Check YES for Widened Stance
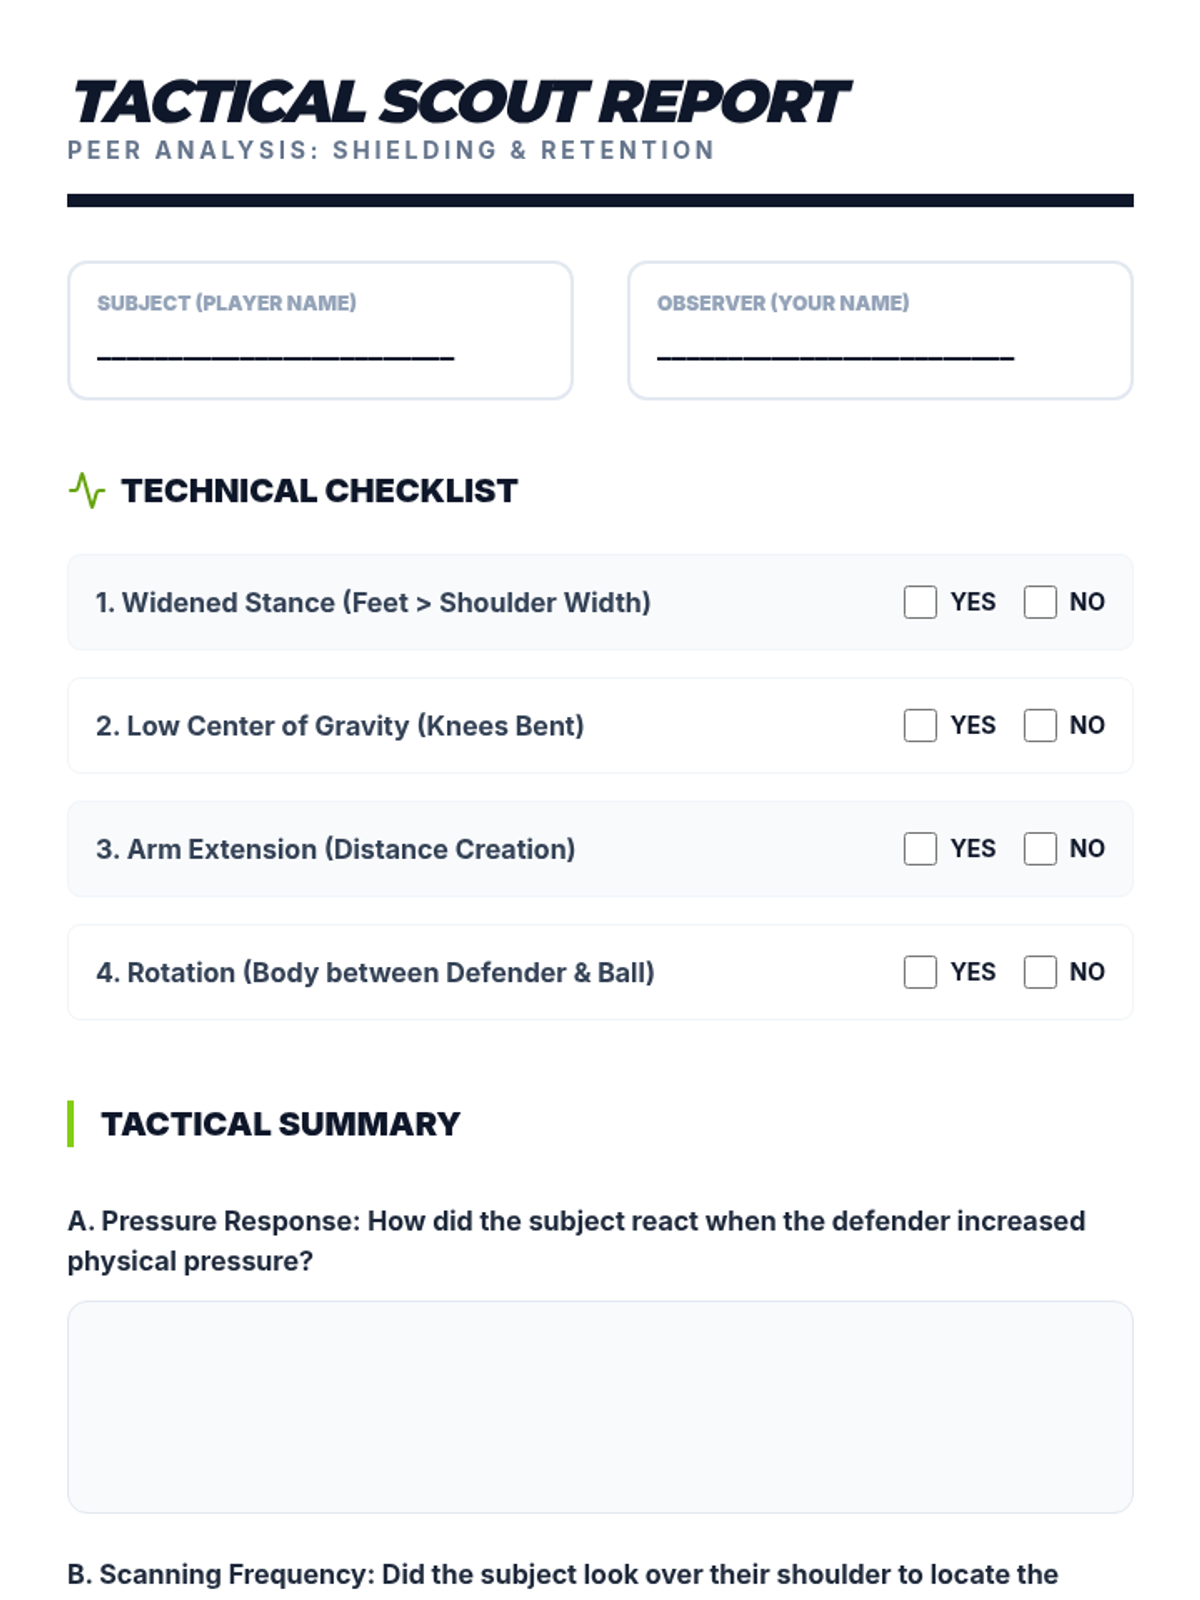The image size is (1200, 1600). click(x=920, y=602)
